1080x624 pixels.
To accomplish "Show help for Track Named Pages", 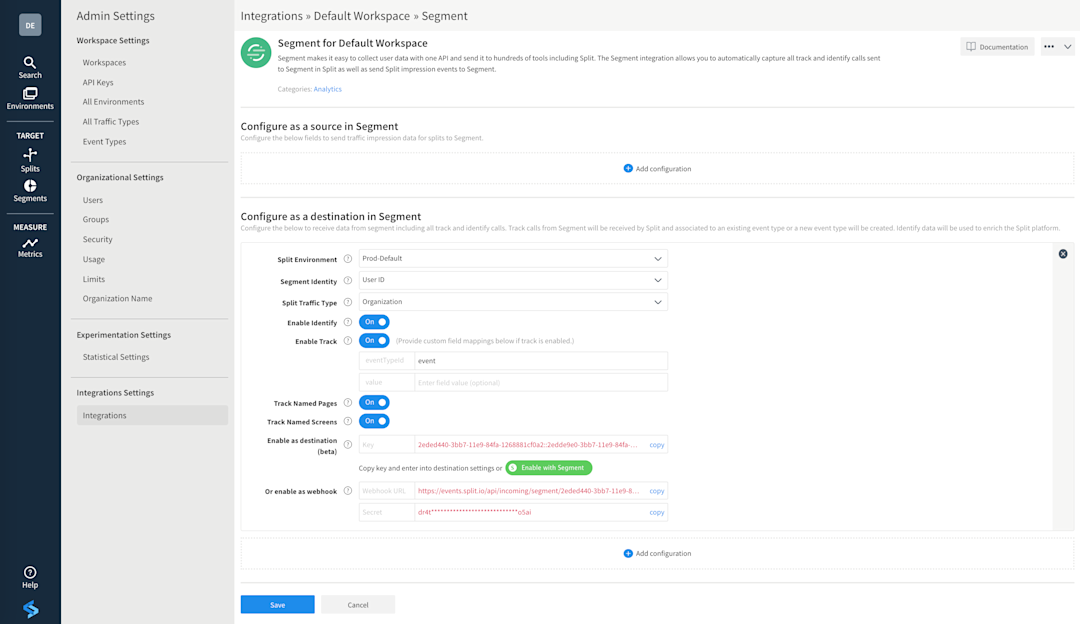I will 348,402.
